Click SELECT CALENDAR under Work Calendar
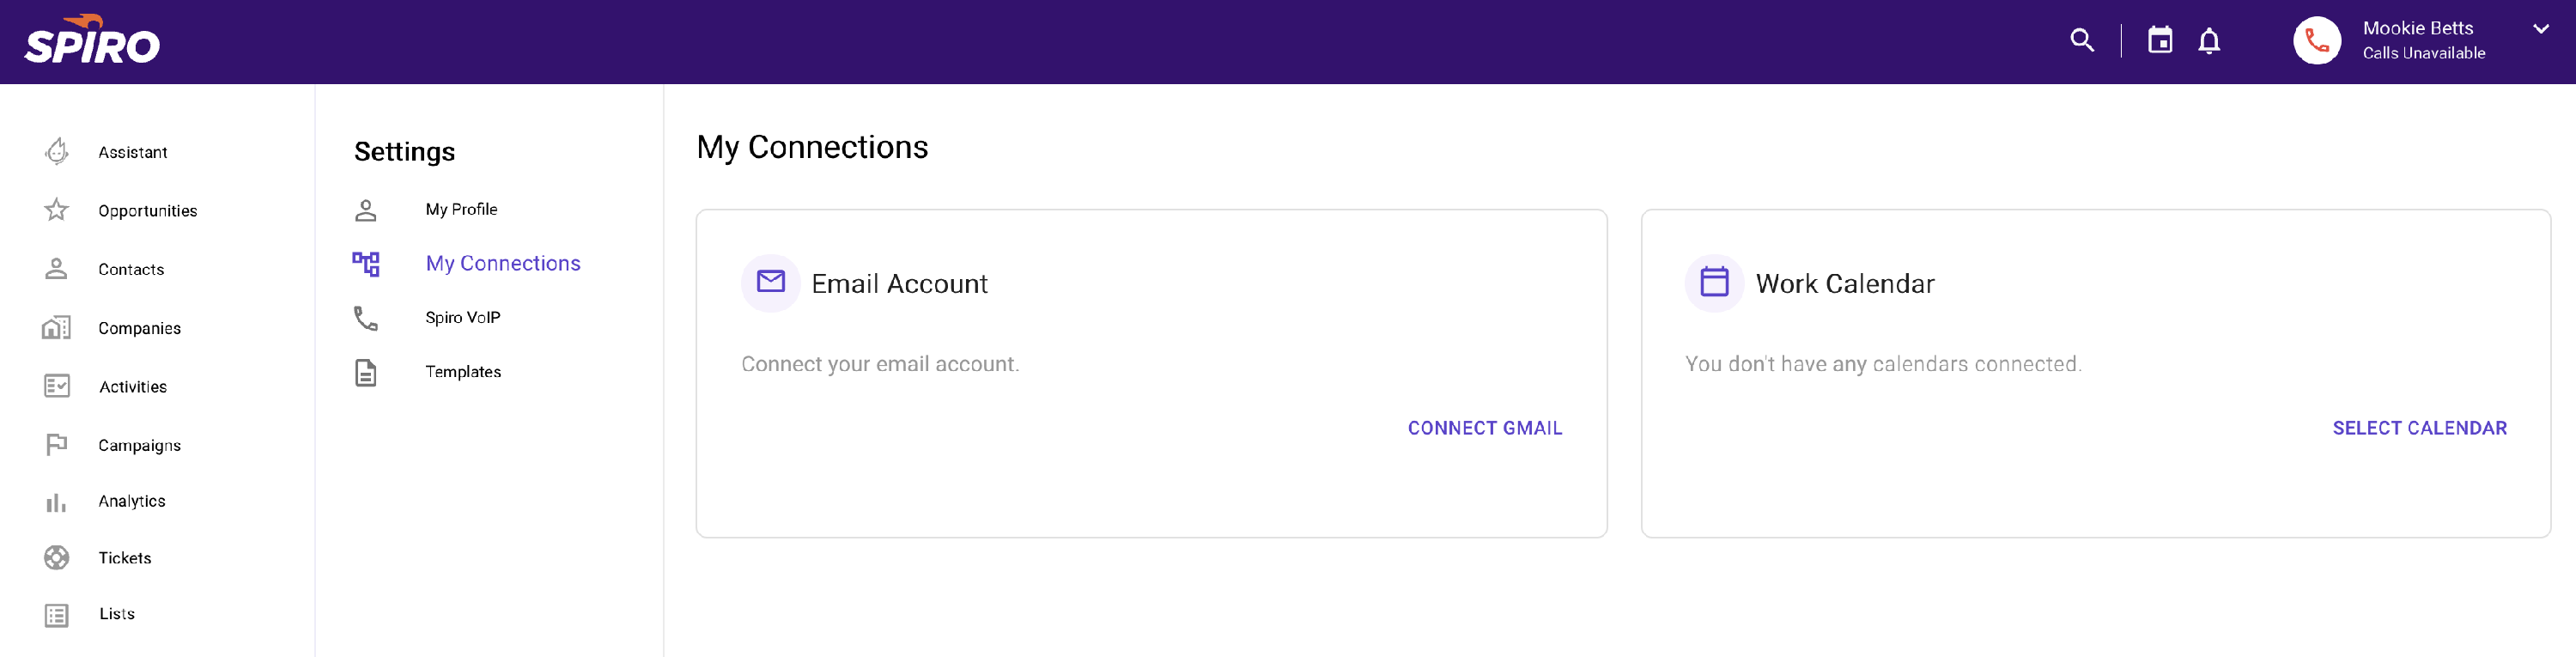This screenshot has height=657, width=2576. (x=2420, y=427)
